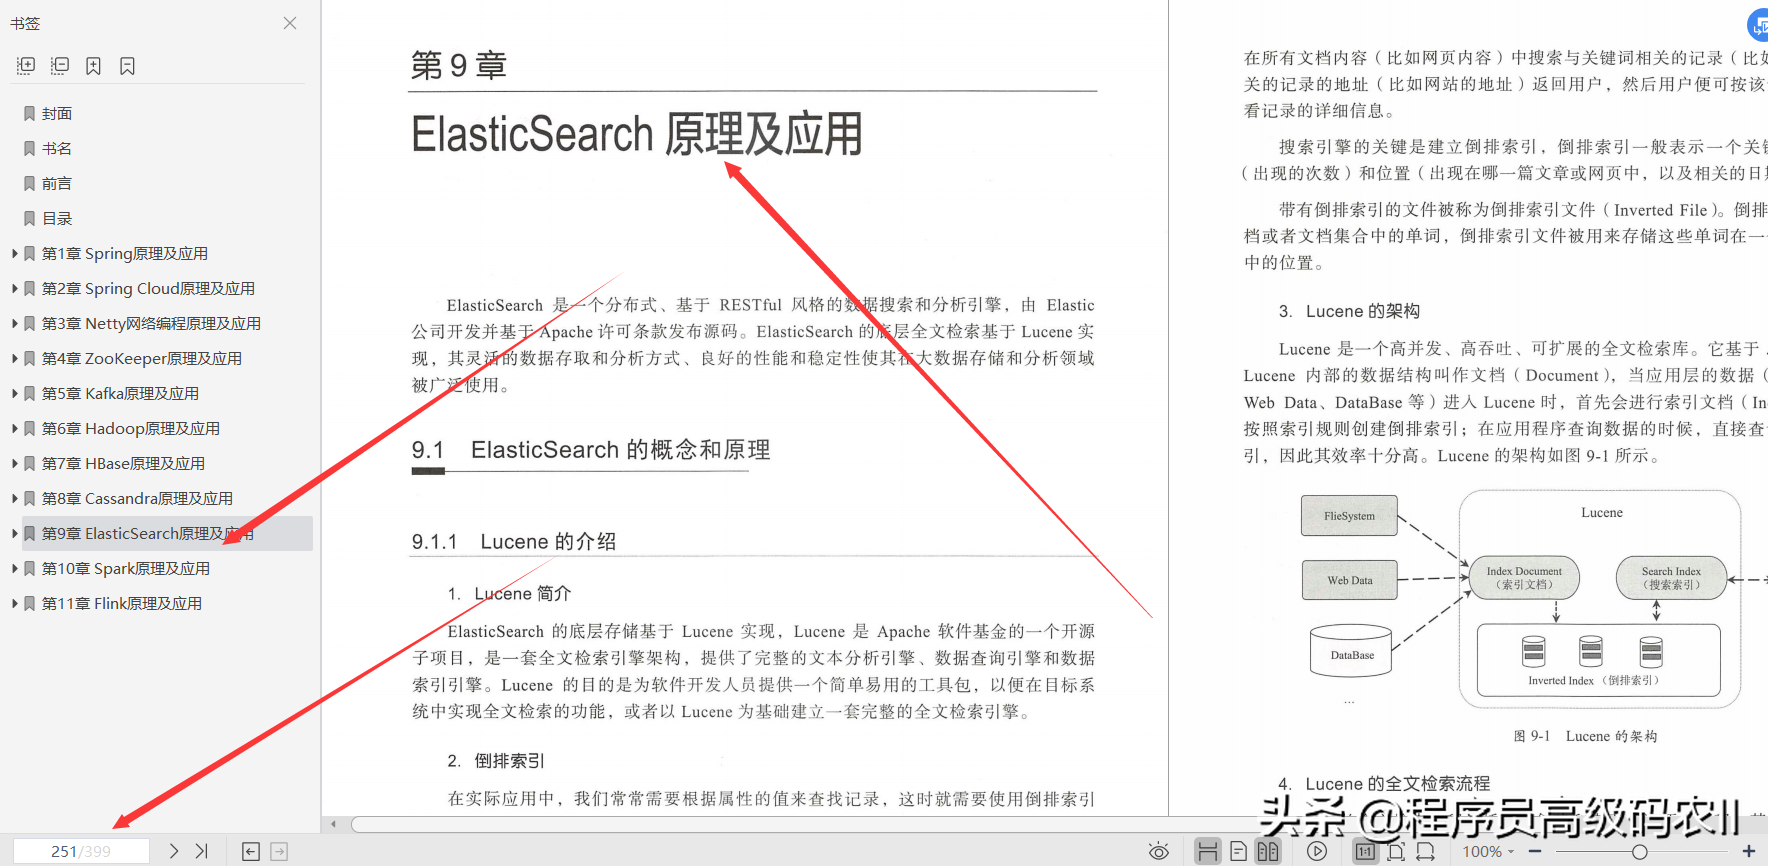Click the zoom in plus button
The width and height of the screenshot is (1768, 866).
coord(1749,852)
